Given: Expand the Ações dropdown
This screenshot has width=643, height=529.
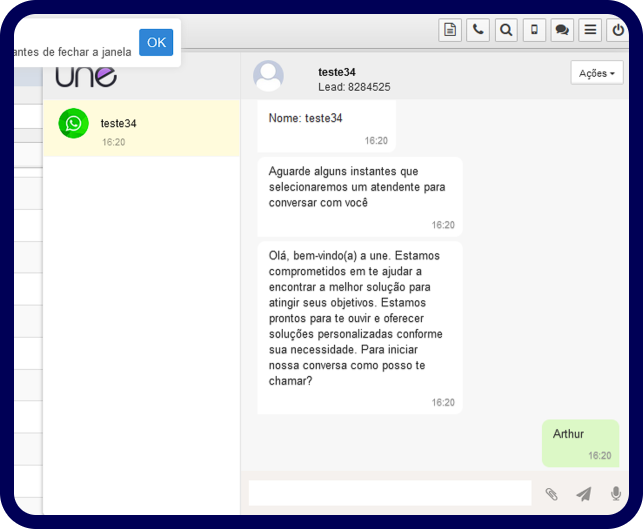Looking at the screenshot, I should click(x=597, y=73).
